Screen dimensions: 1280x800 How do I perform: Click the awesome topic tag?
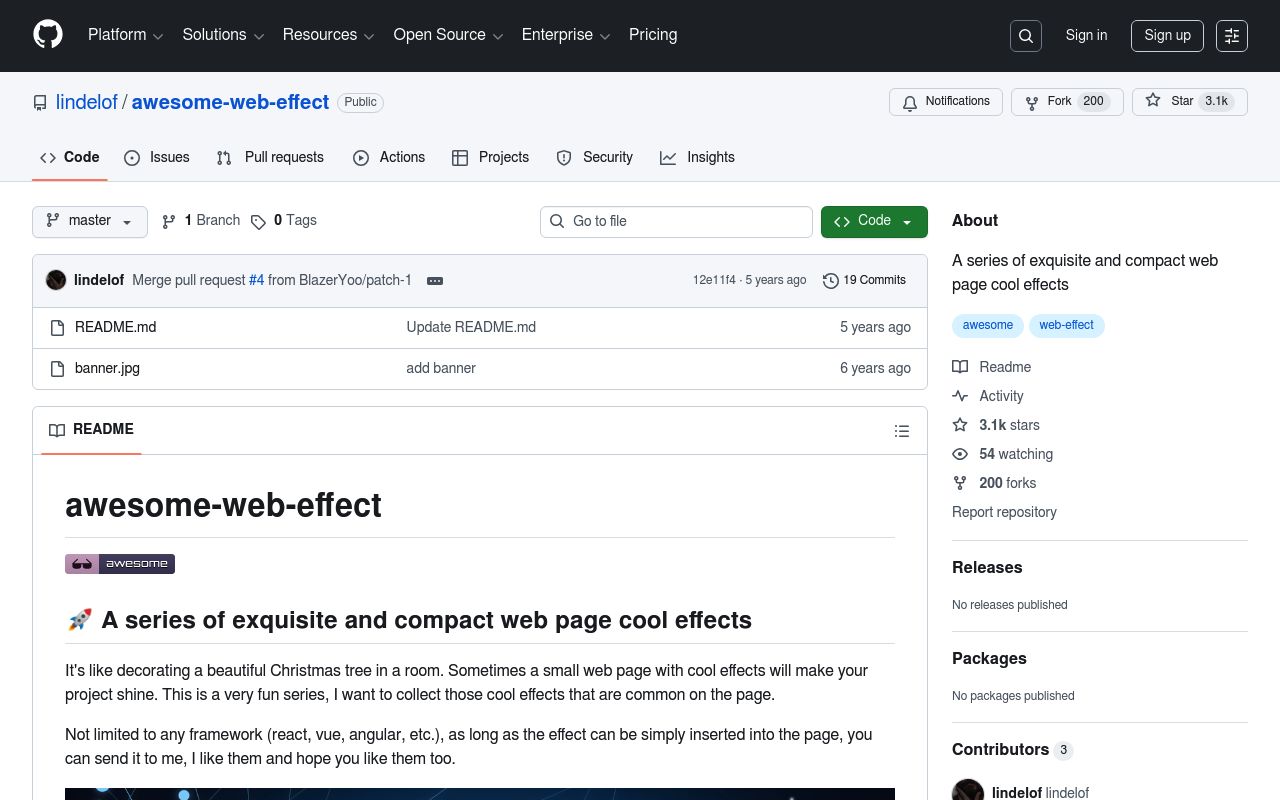click(x=988, y=325)
